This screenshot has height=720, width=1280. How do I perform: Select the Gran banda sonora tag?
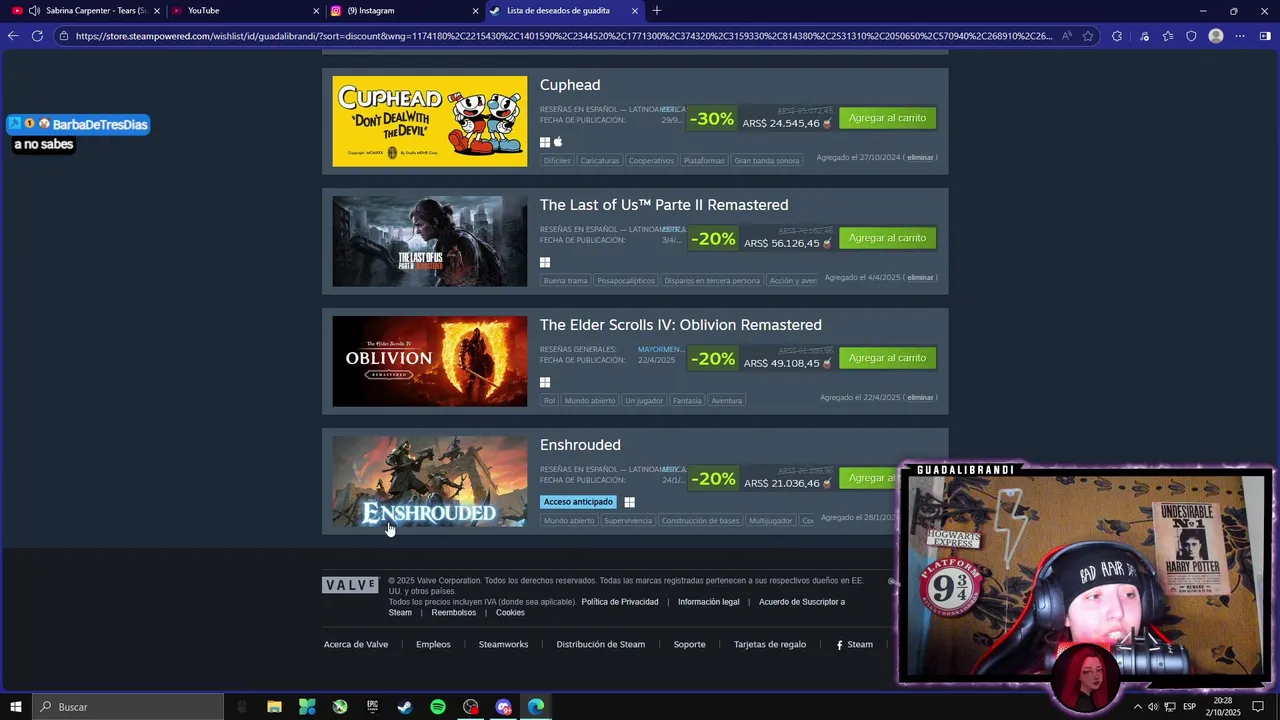pos(767,161)
